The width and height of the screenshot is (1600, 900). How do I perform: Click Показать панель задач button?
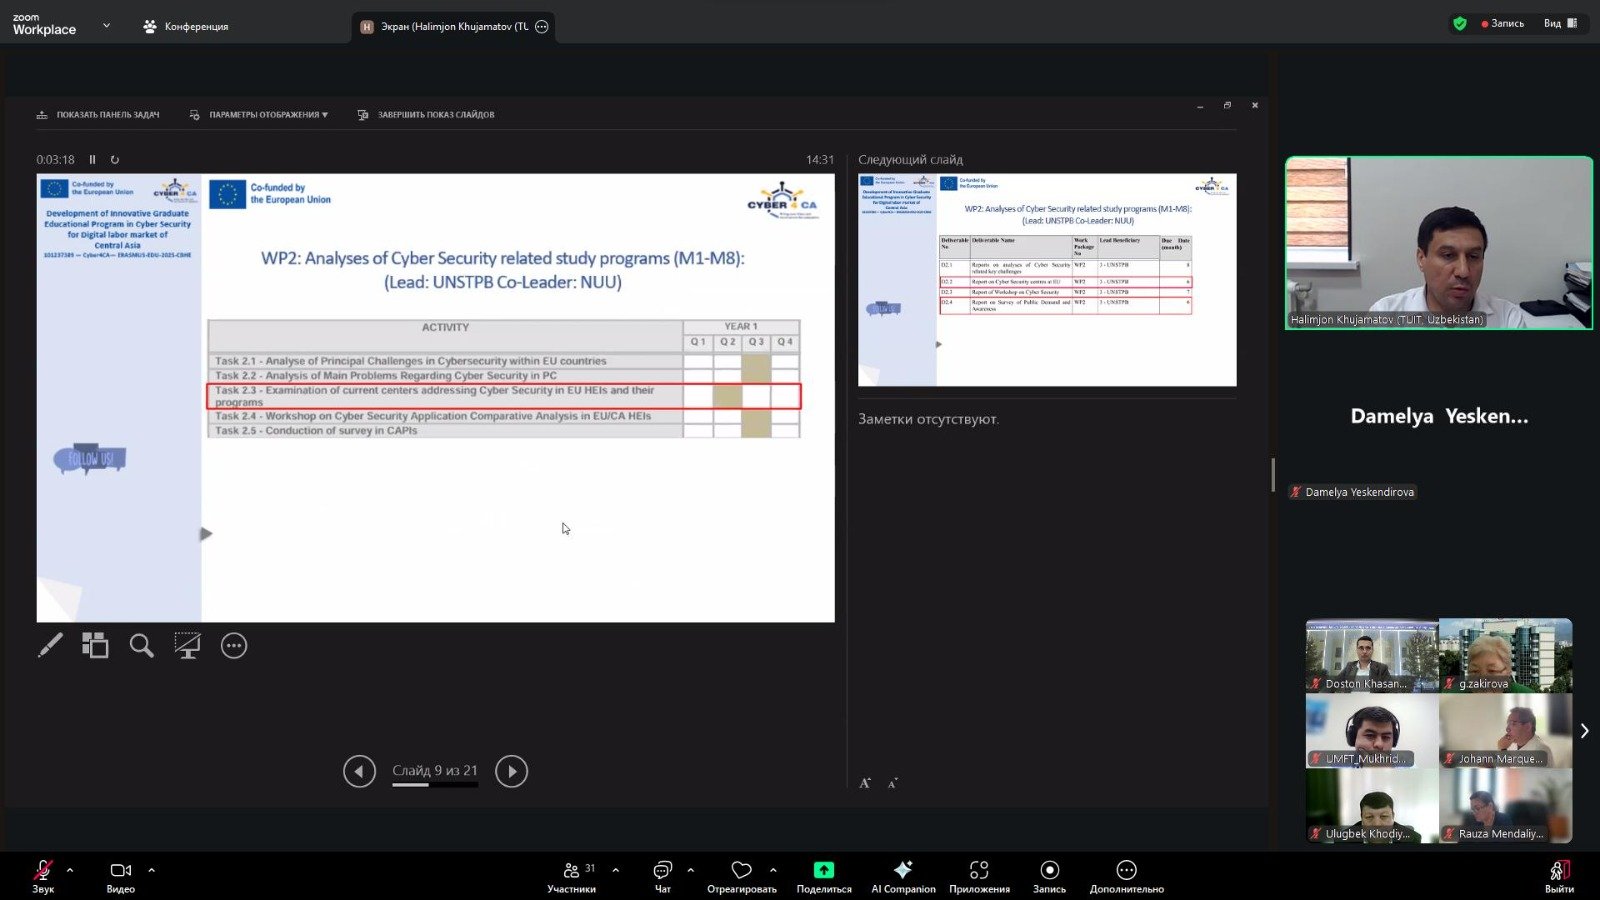click(98, 115)
